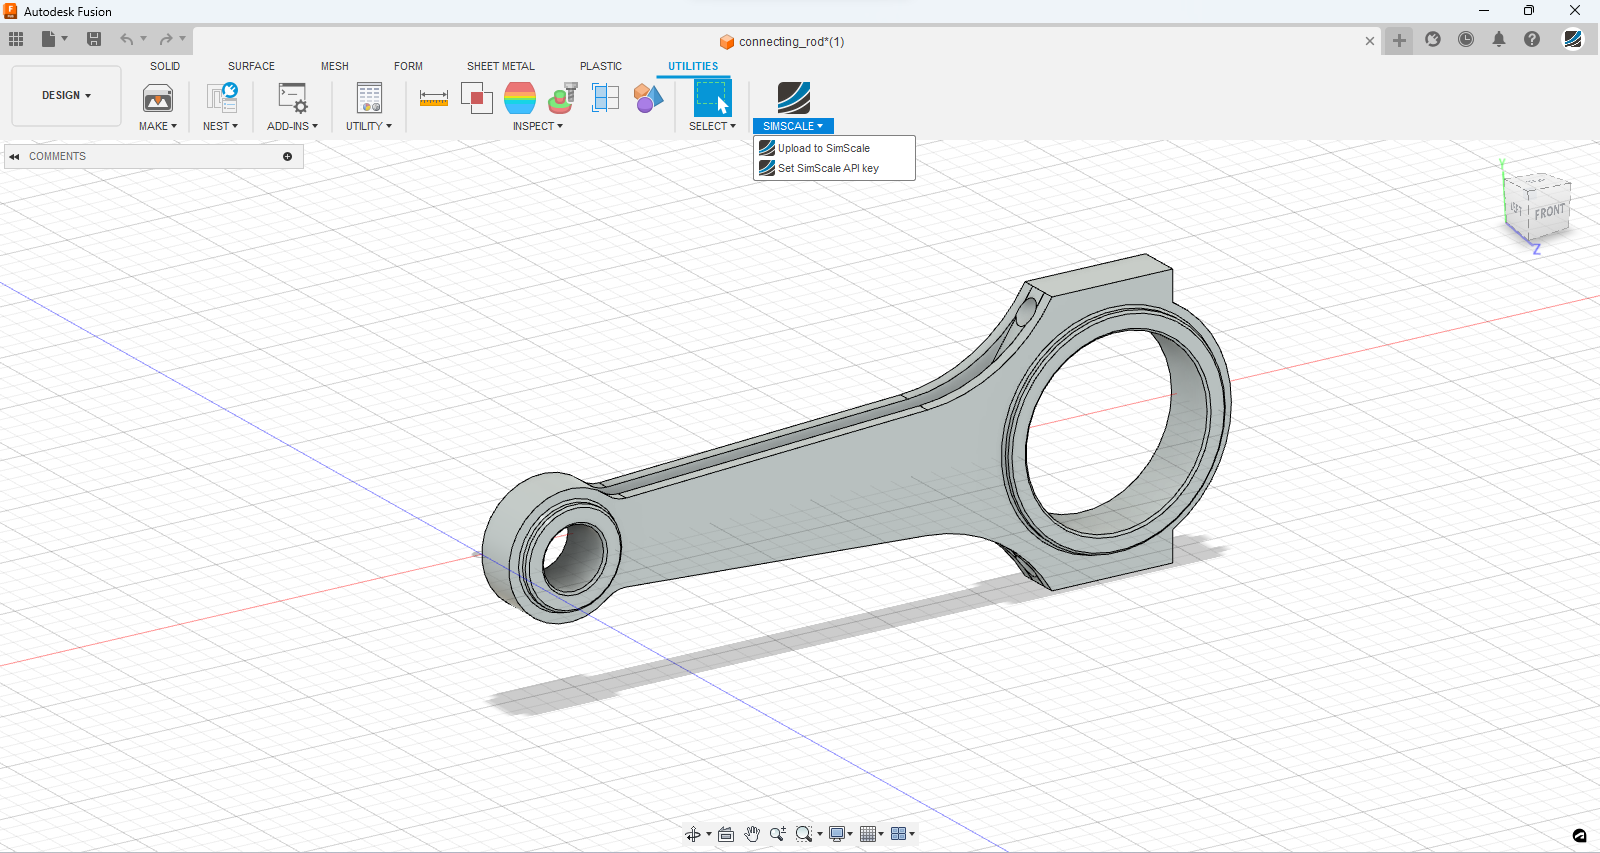Image resolution: width=1600 pixels, height=853 pixels.
Task: Click the Measure ruler tool icon
Action: point(433,98)
